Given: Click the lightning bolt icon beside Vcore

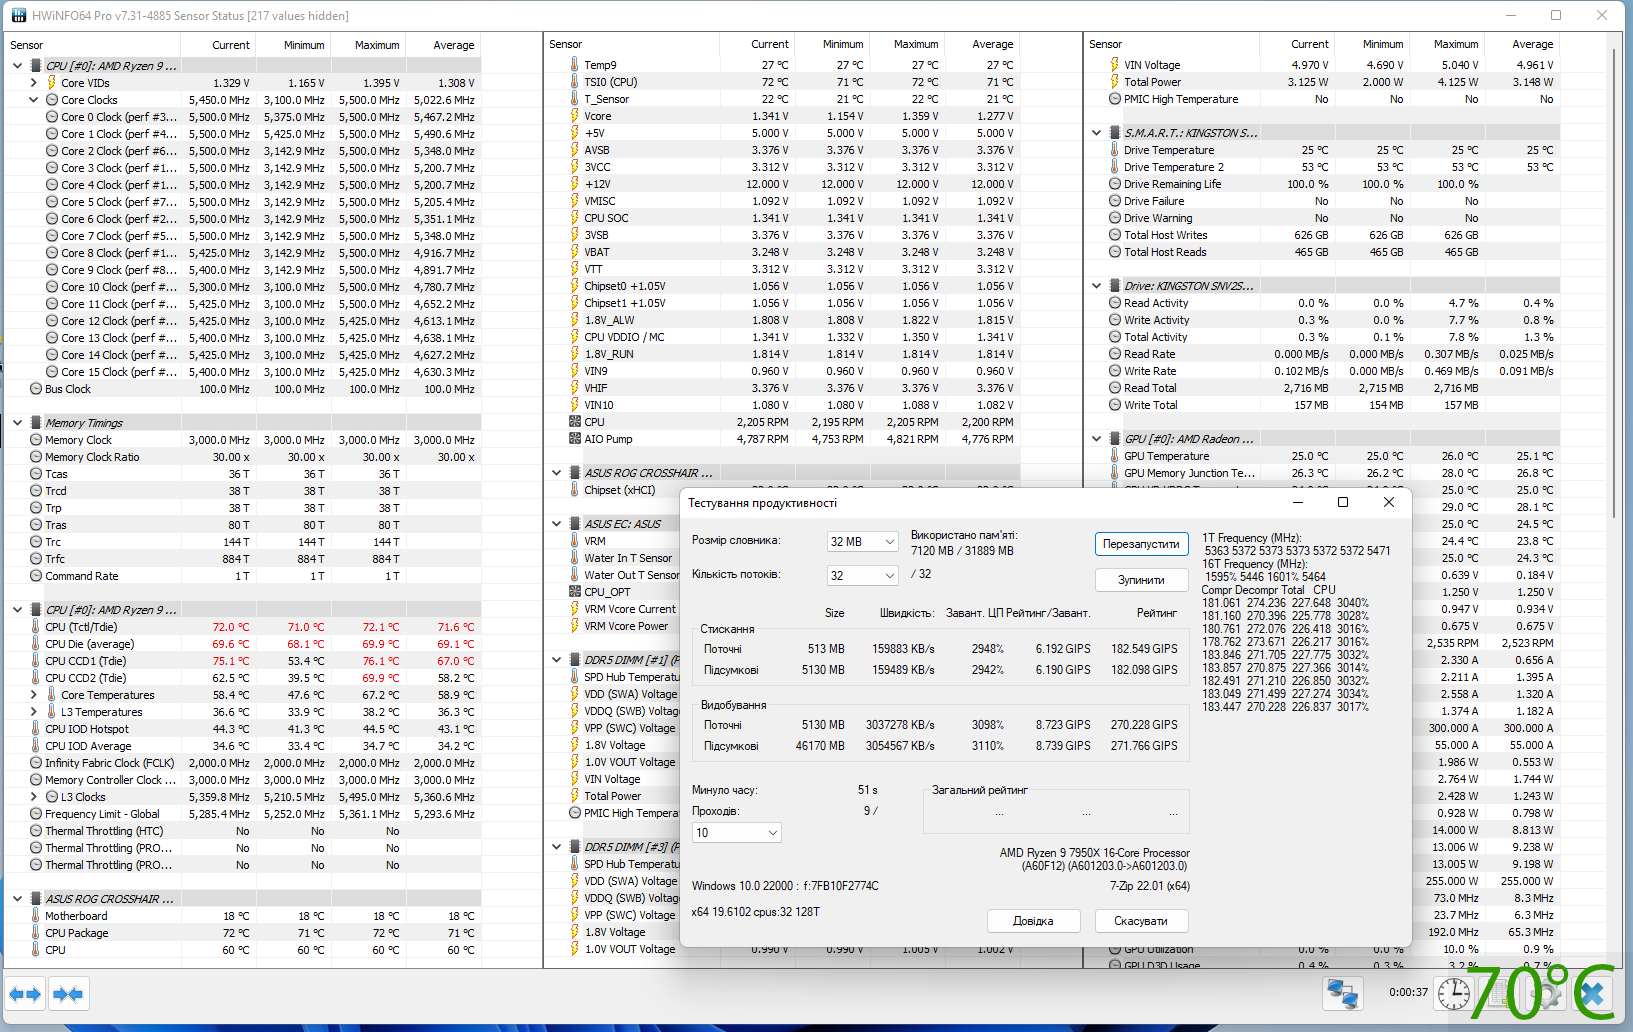Looking at the screenshot, I should 574,116.
